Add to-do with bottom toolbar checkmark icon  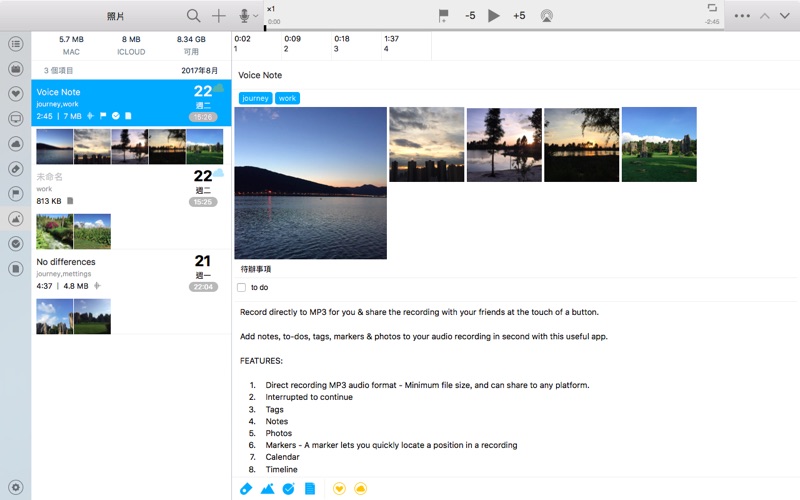coord(289,489)
